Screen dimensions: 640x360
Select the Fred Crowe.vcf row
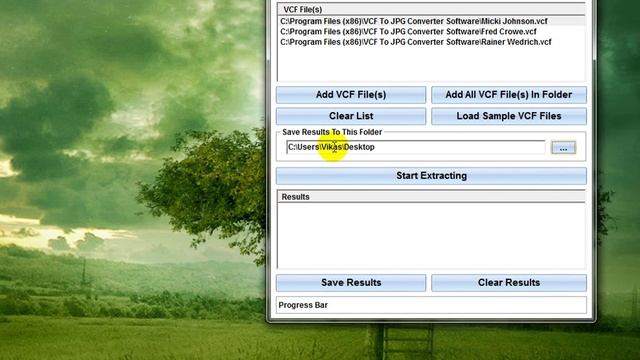[x=432, y=32]
